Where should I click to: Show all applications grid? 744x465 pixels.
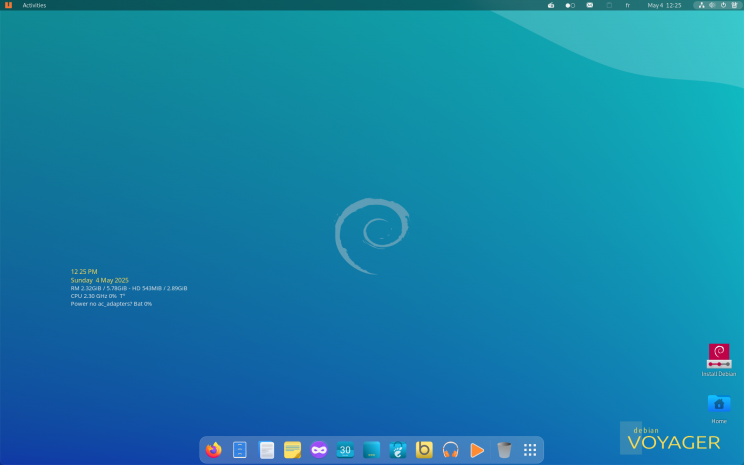click(530, 450)
